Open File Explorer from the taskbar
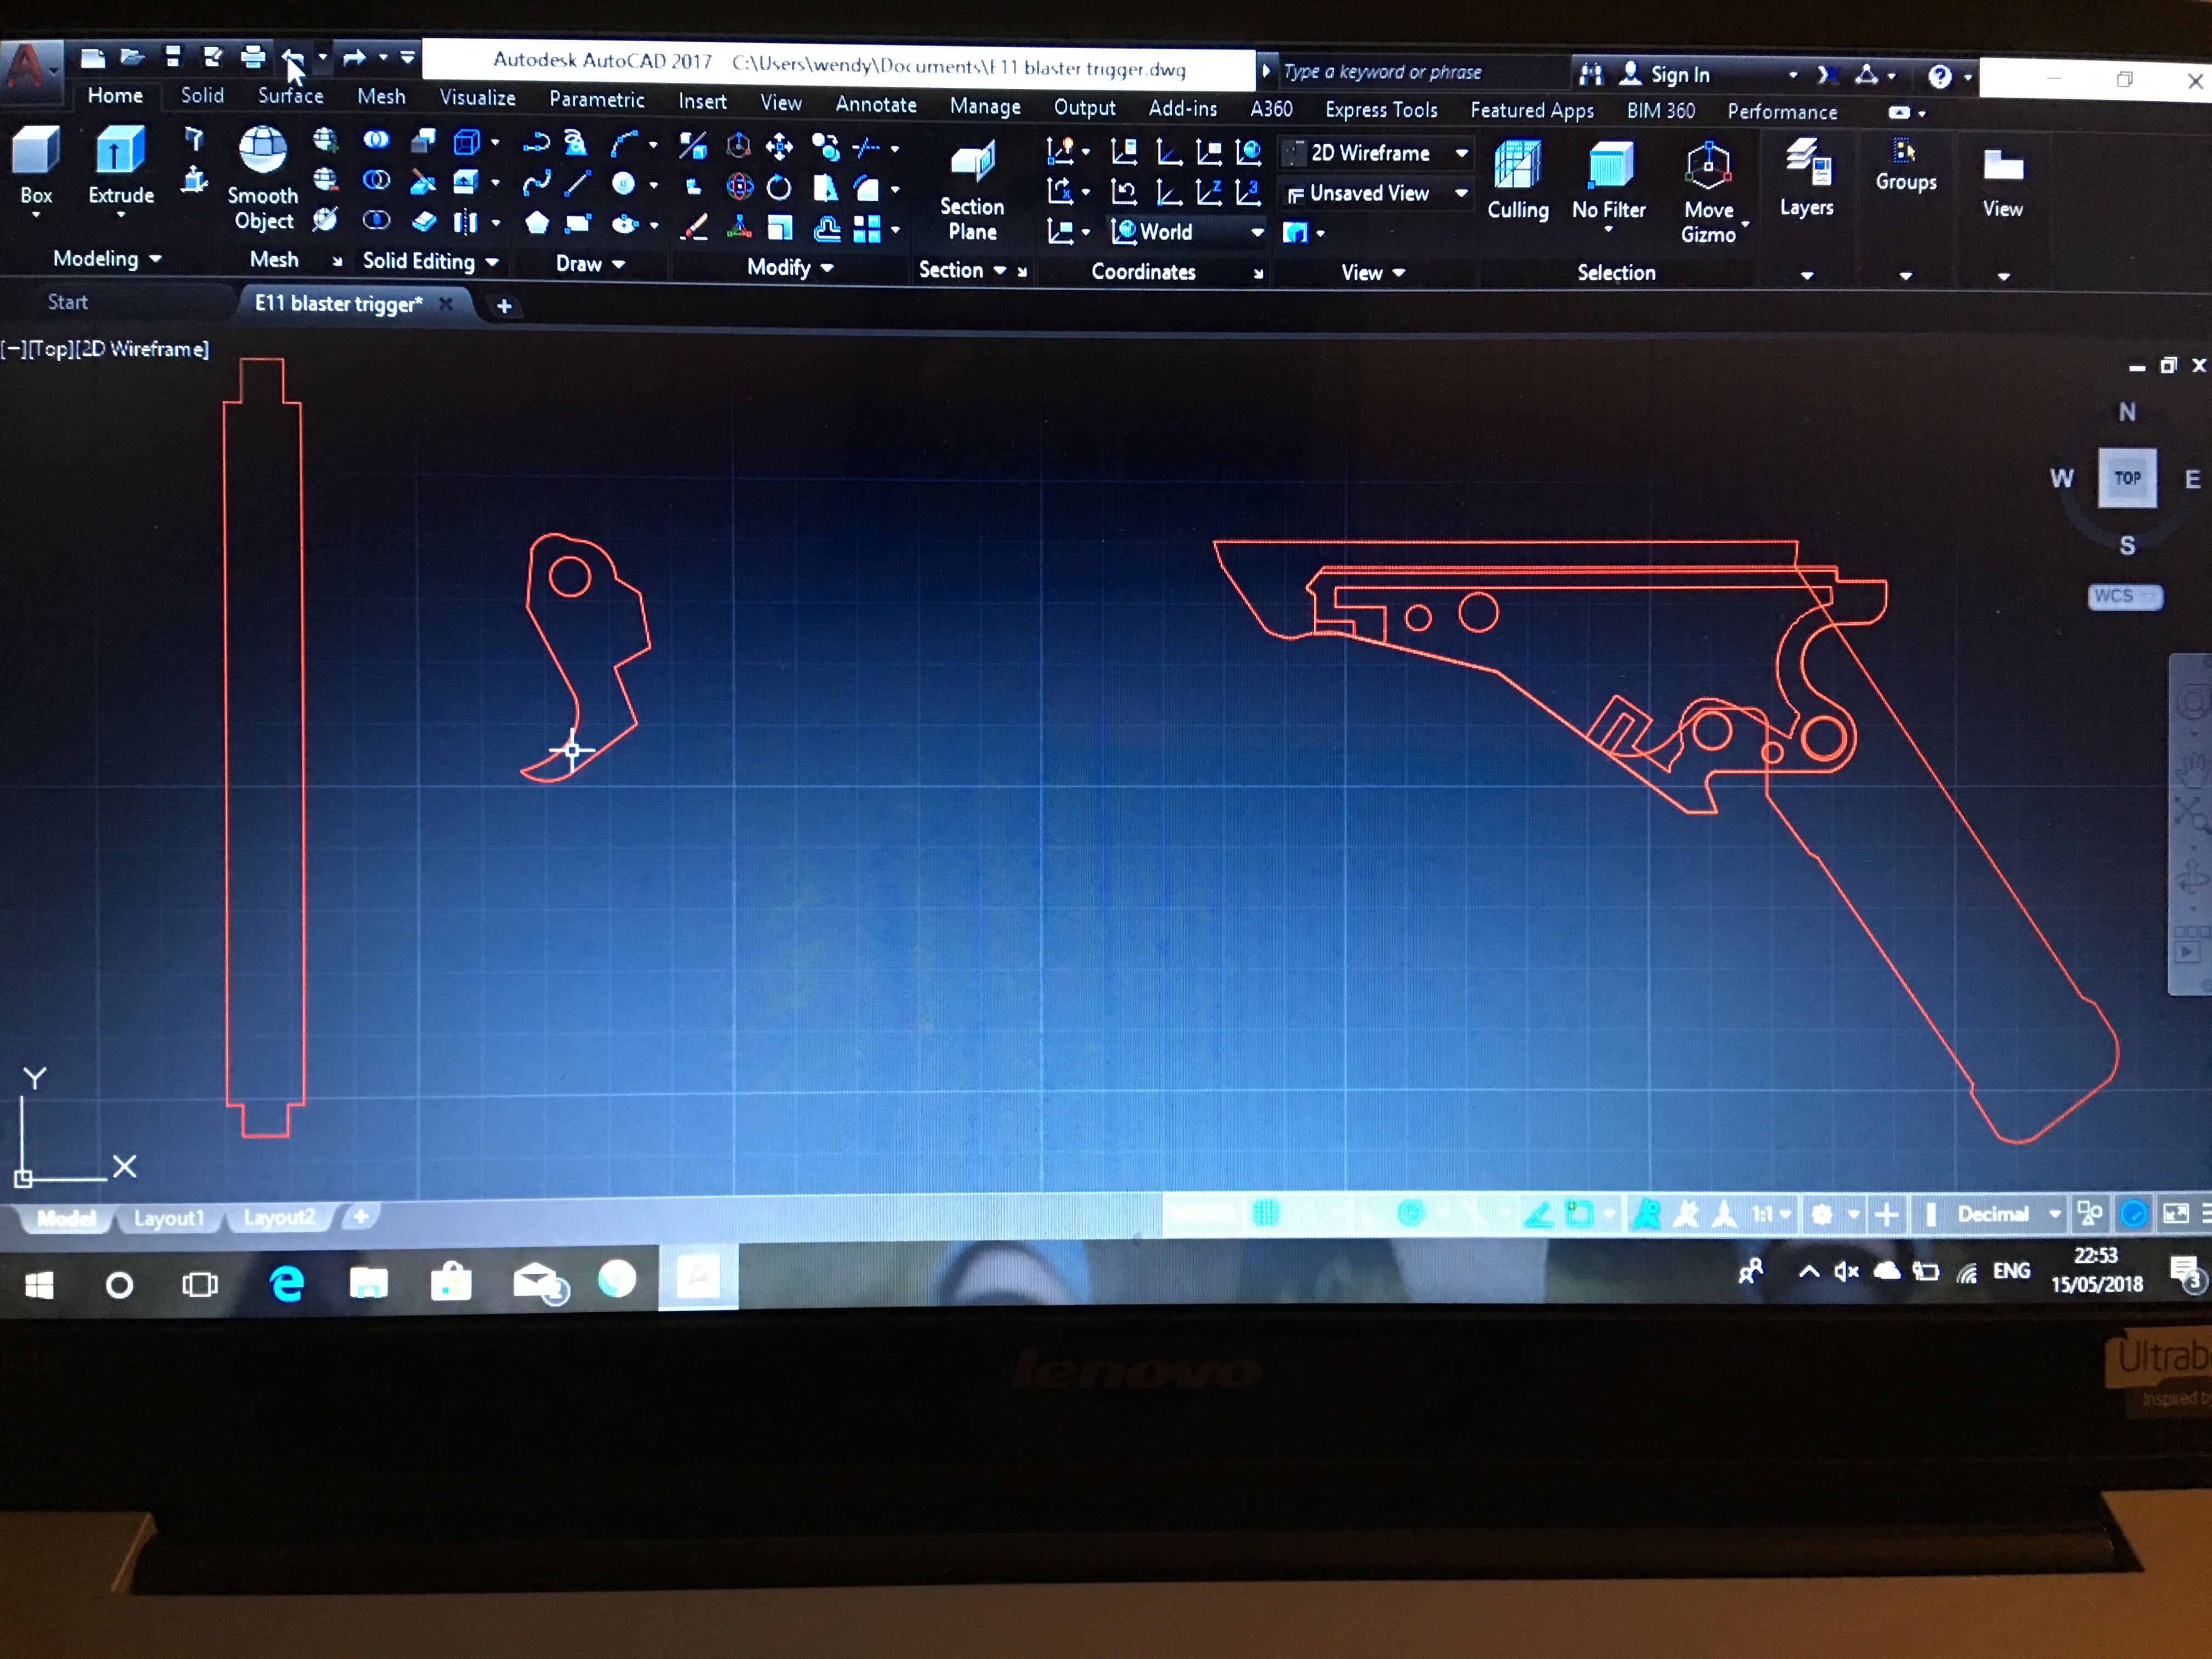The width and height of the screenshot is (2212, 1659). (369, 1282)
